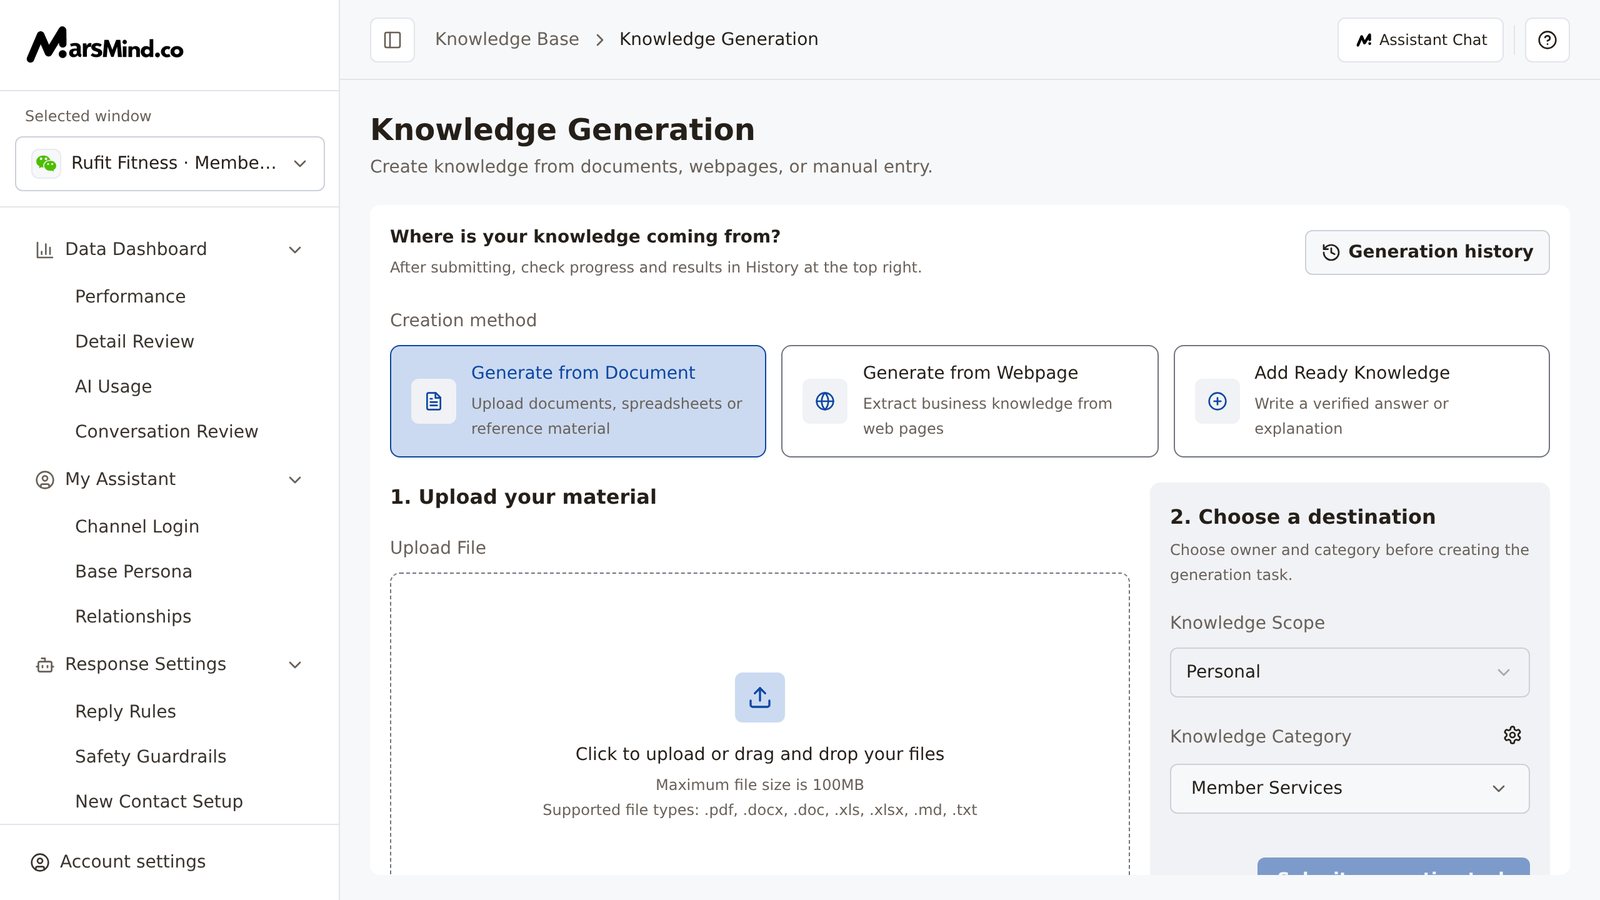Go to AI Usage page

pos(113,386)
